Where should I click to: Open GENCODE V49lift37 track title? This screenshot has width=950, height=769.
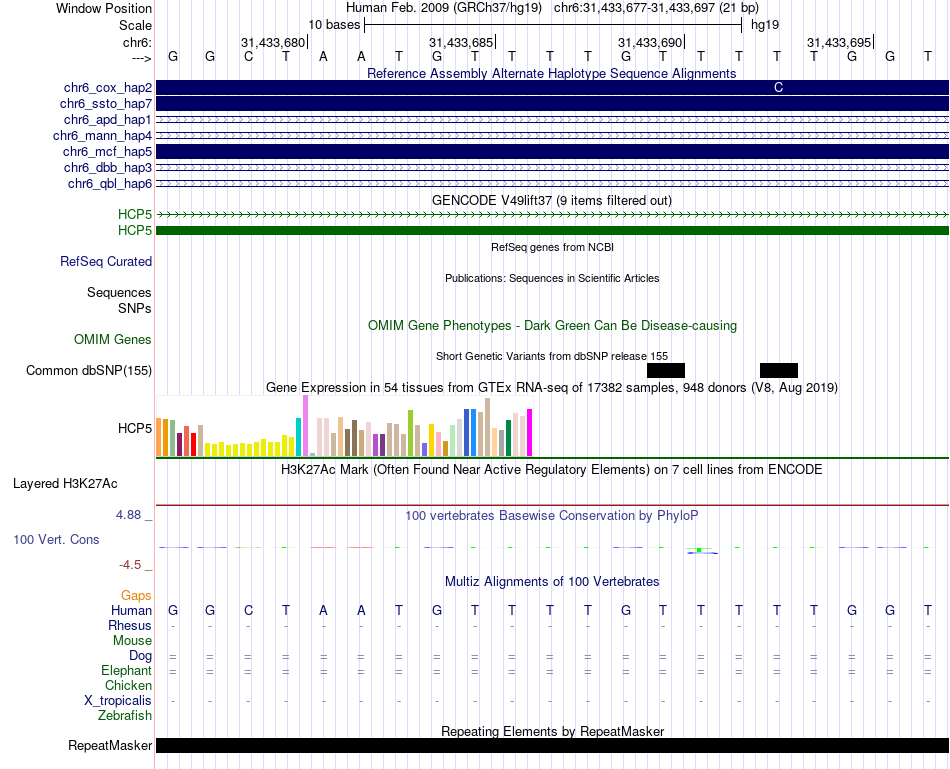coord(552,200)
